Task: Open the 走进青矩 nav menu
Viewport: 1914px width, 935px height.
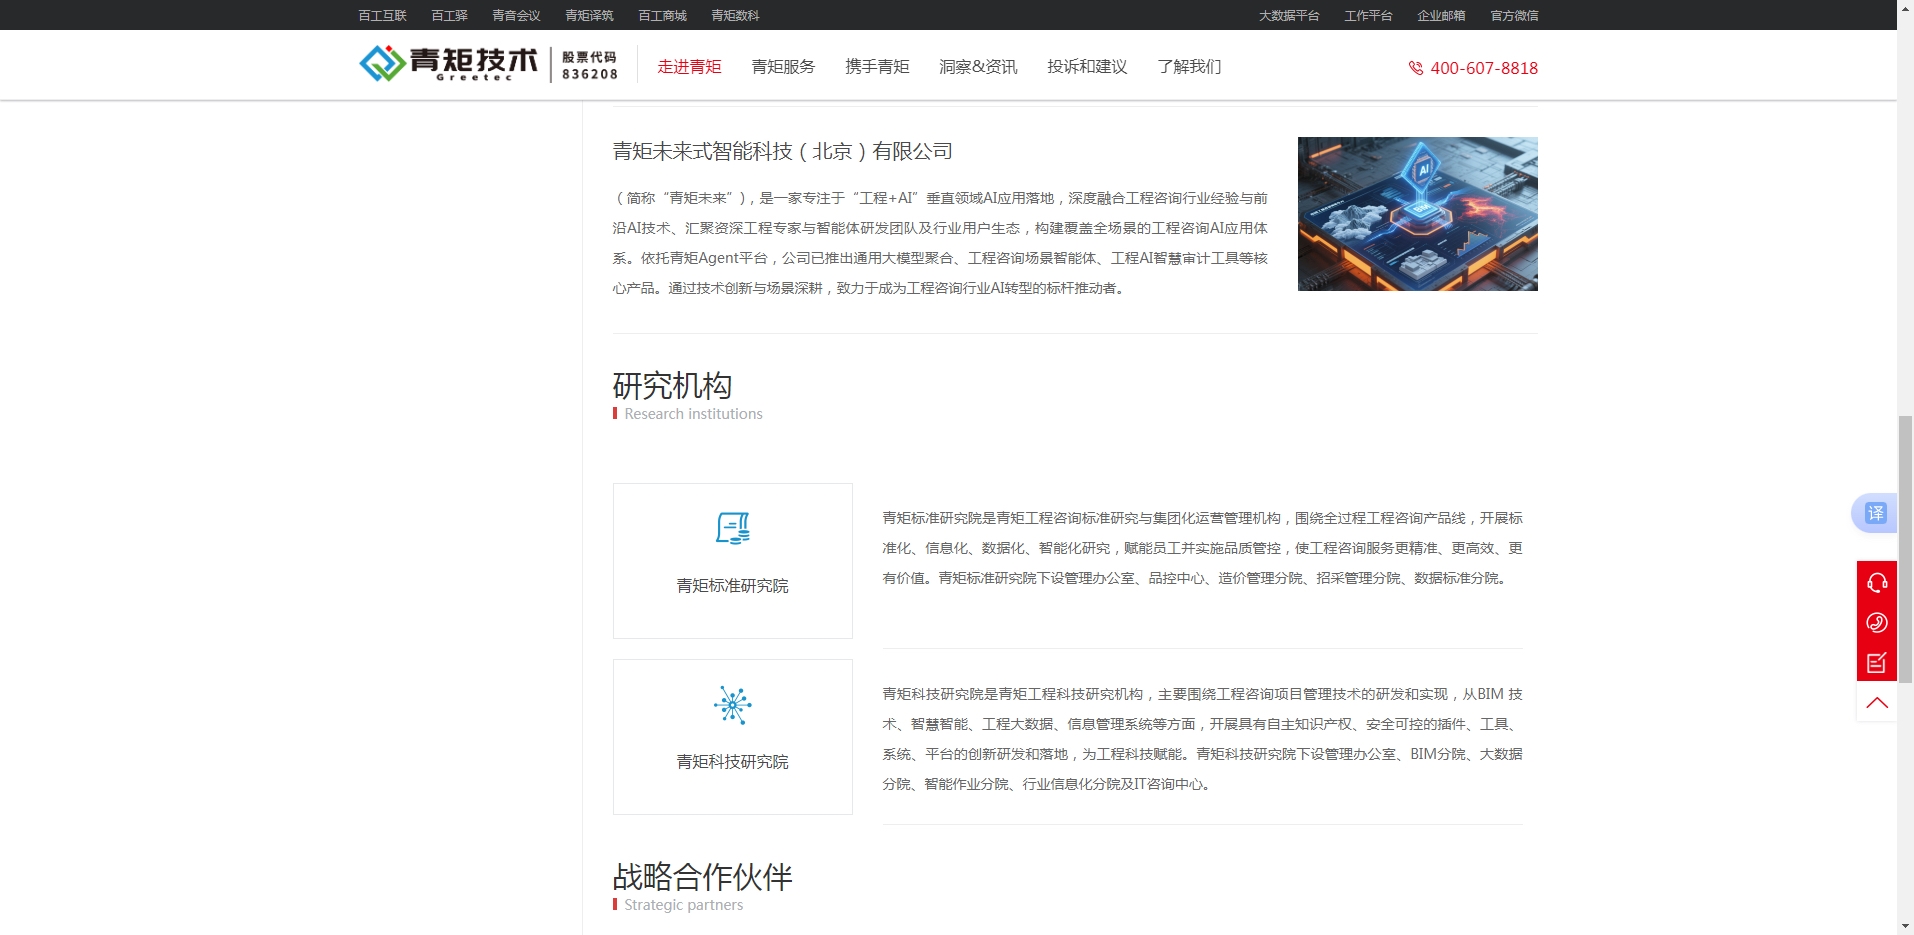Action: tap(689, 67)
